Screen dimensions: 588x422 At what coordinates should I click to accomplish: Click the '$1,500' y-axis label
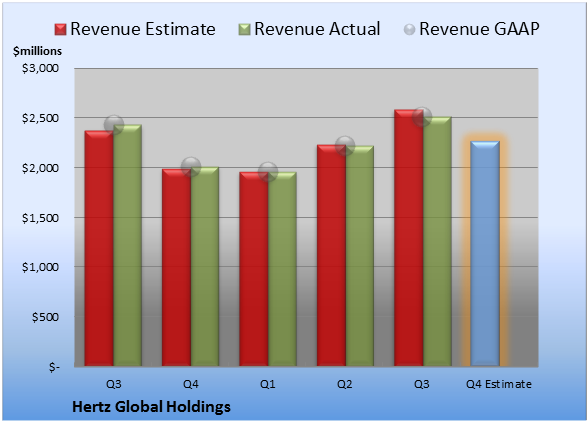pyautogui.click(x=40, y=218)
